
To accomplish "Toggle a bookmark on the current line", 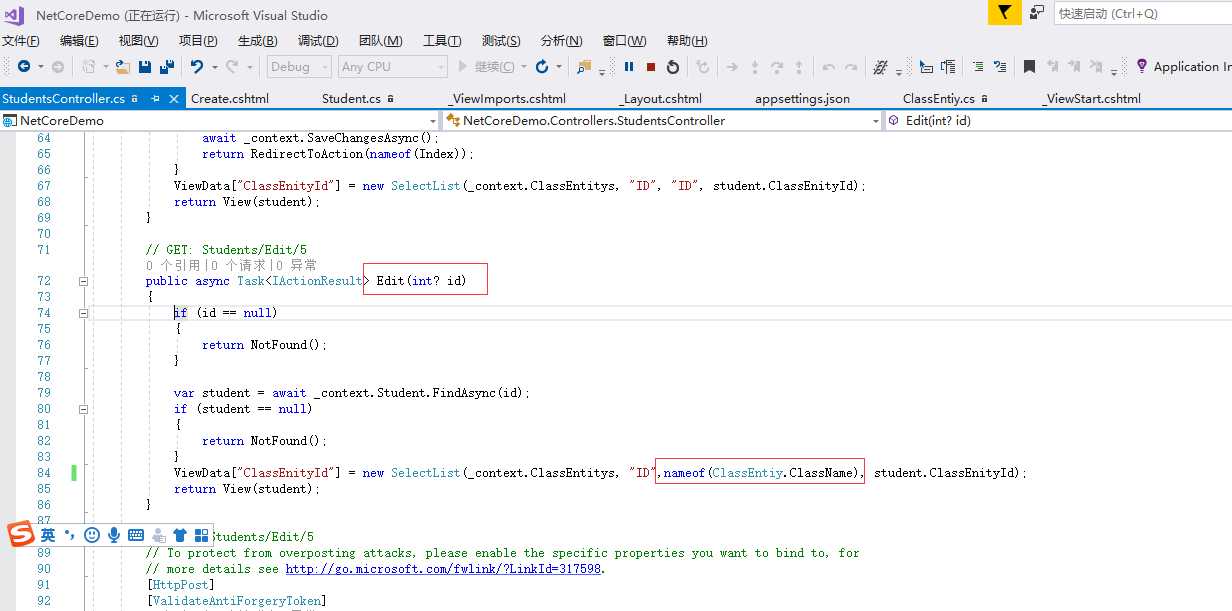I will click(1029, 67).
